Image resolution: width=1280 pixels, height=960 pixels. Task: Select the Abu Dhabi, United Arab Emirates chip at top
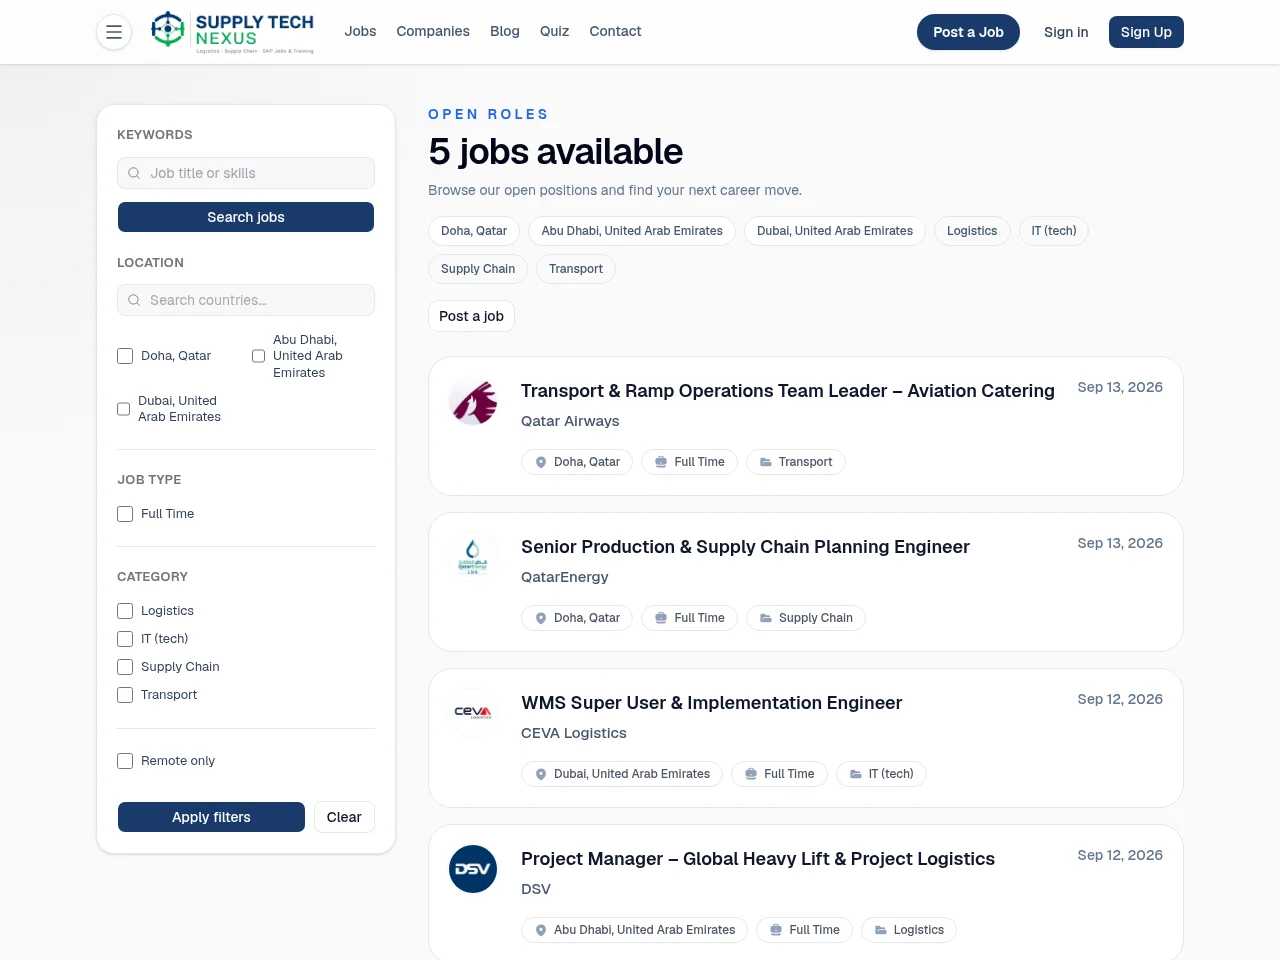pyautogui.click(x=632, y=231)
